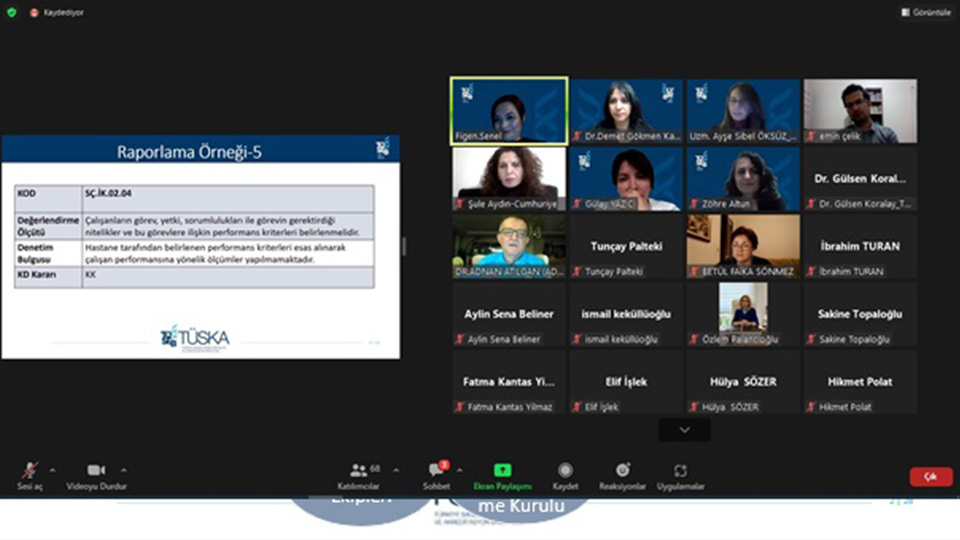Expand audio options arrow beside Sesi aç
The image size is (960, 540).
[52, 469]
